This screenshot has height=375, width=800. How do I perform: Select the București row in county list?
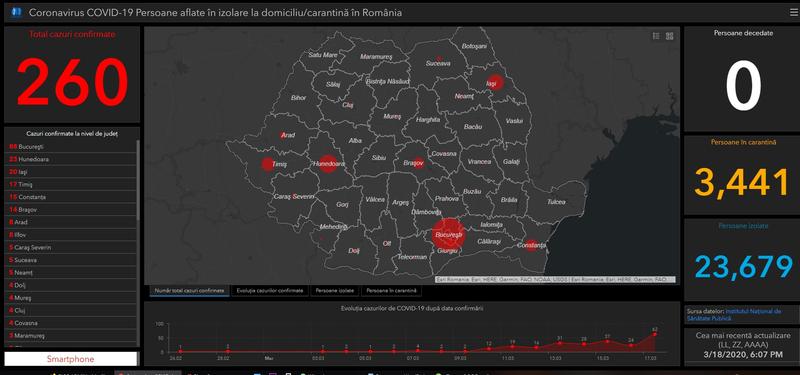[x=70, y=147]
